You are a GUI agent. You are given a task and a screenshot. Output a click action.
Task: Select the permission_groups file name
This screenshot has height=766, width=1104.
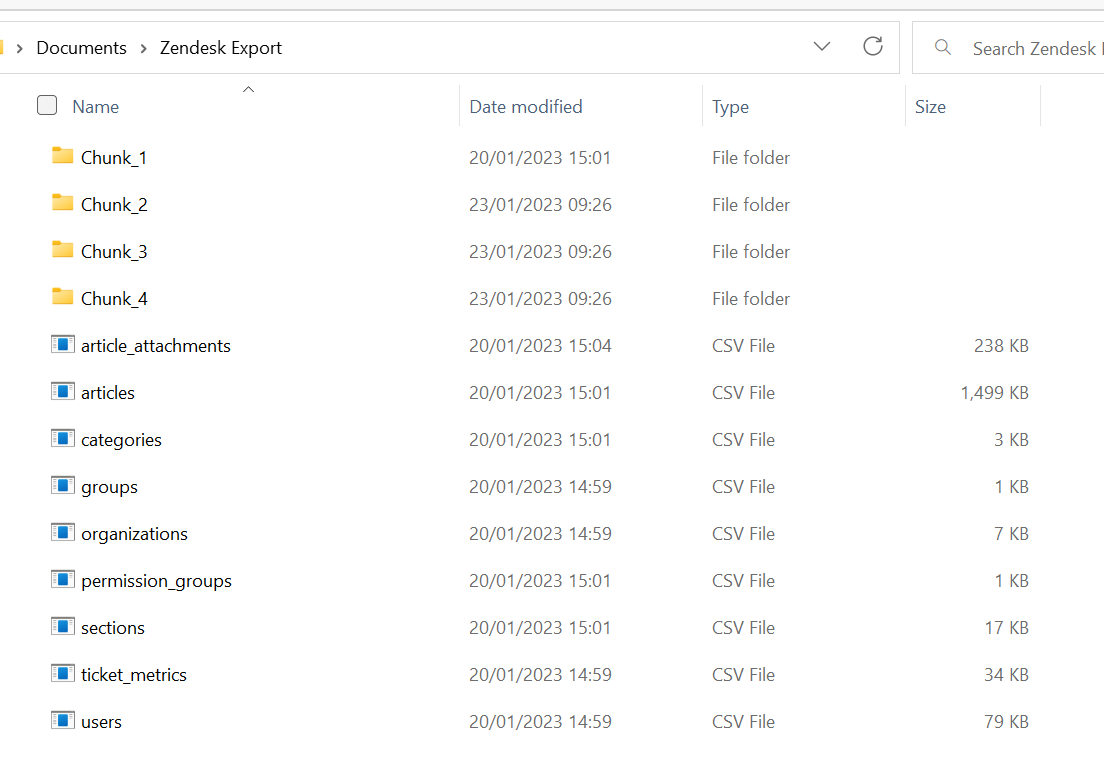[156, 582]
